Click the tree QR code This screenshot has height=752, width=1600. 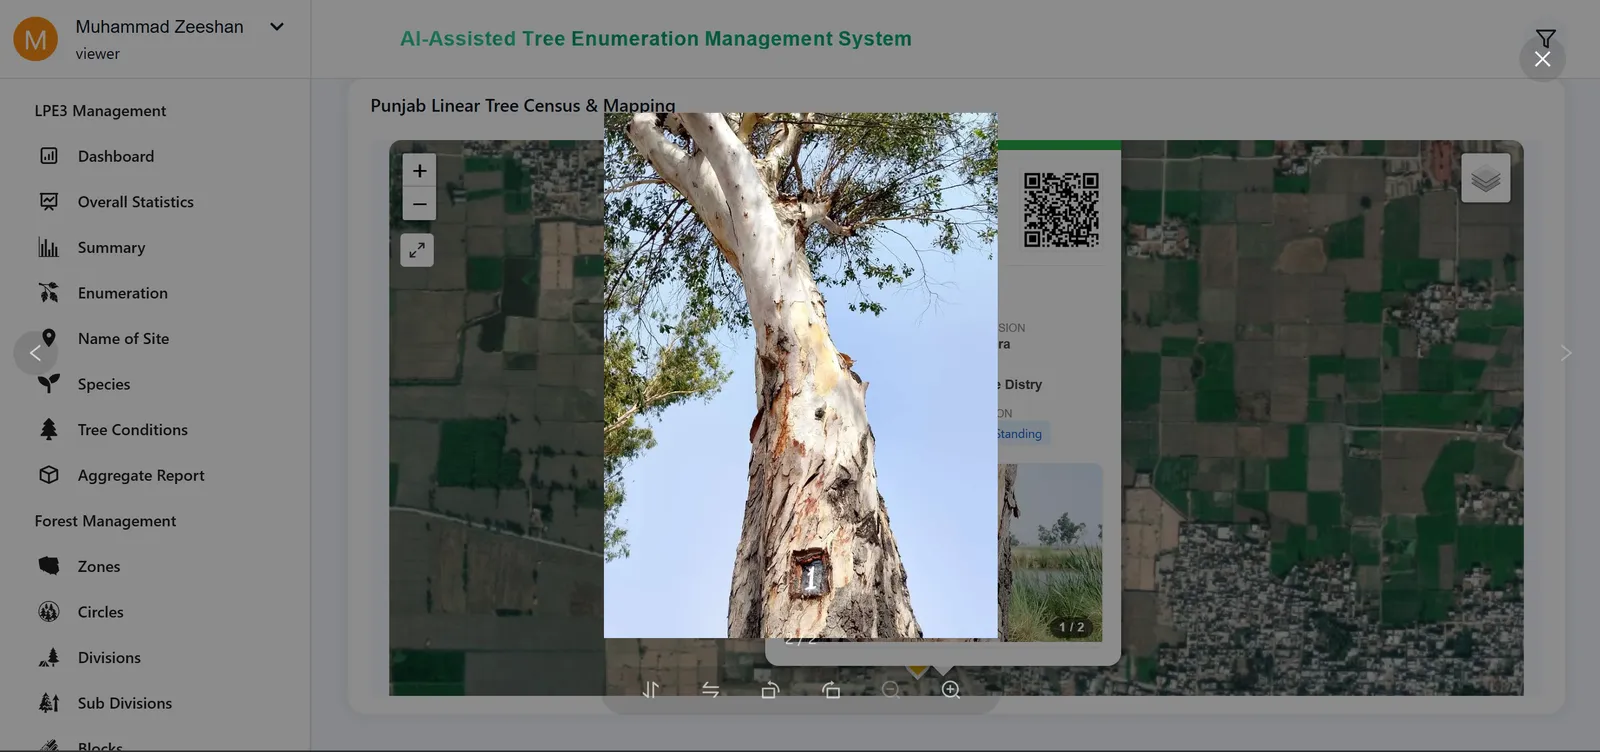pos(1061,210)
